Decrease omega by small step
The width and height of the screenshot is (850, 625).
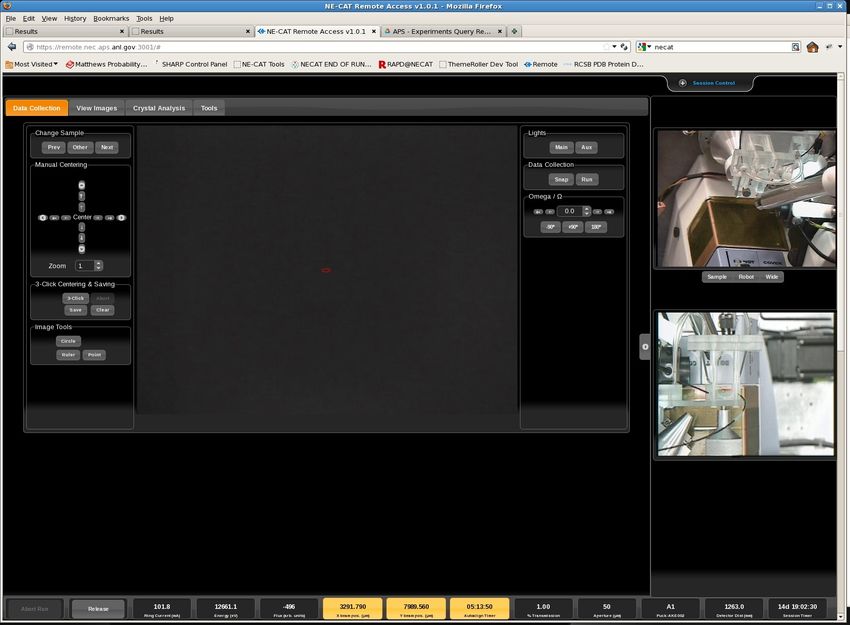[550, 211]
